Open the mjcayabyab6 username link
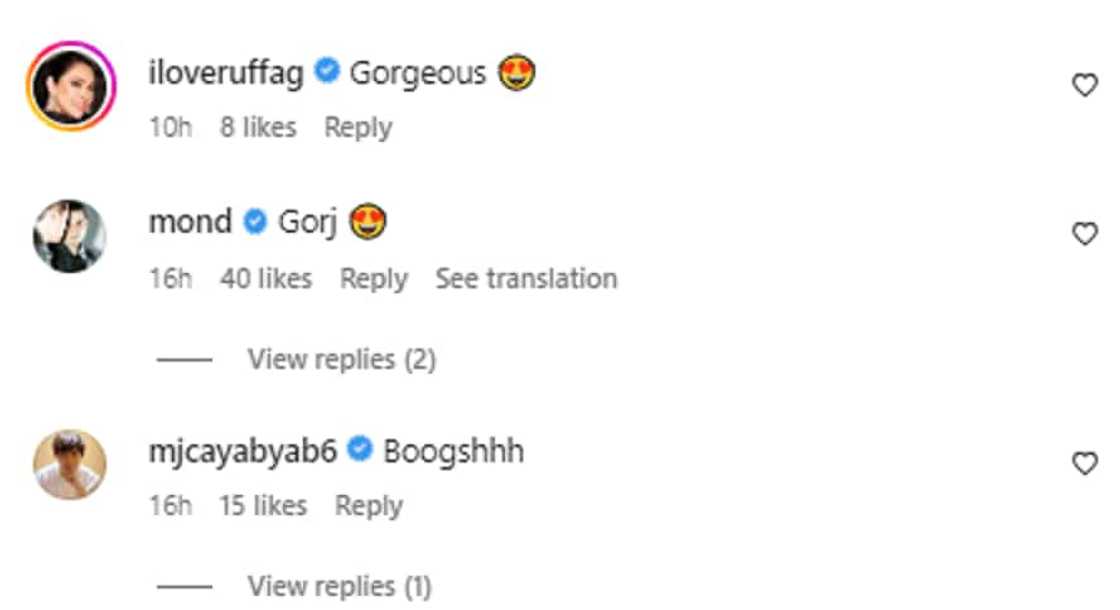Image resolution: width=1120 pixels, height=610 pixels. 246,451
